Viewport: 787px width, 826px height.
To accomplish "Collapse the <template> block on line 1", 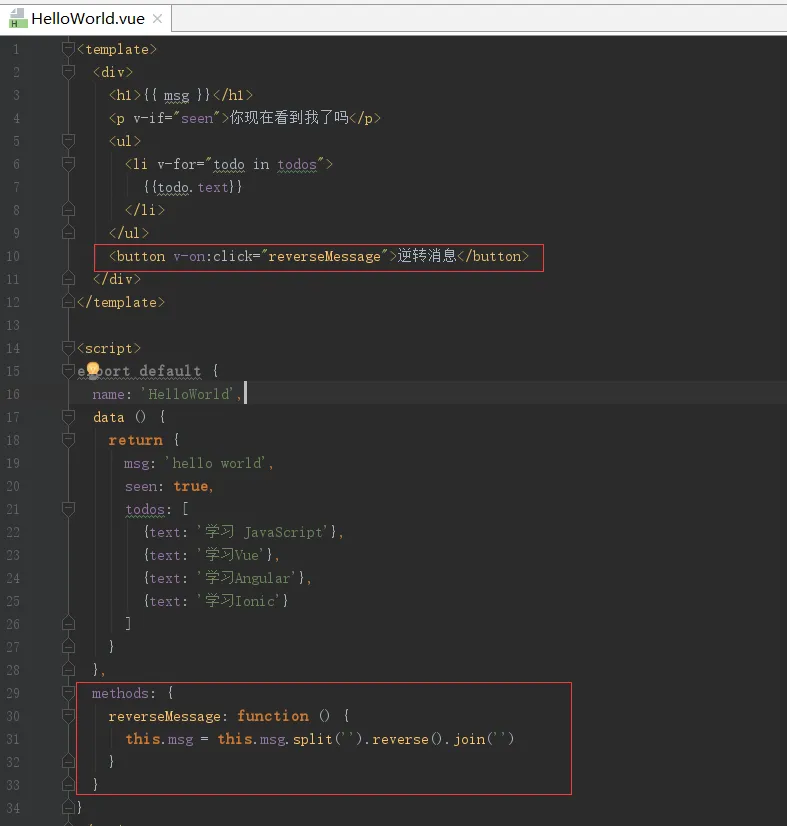I will coord(68,49).
